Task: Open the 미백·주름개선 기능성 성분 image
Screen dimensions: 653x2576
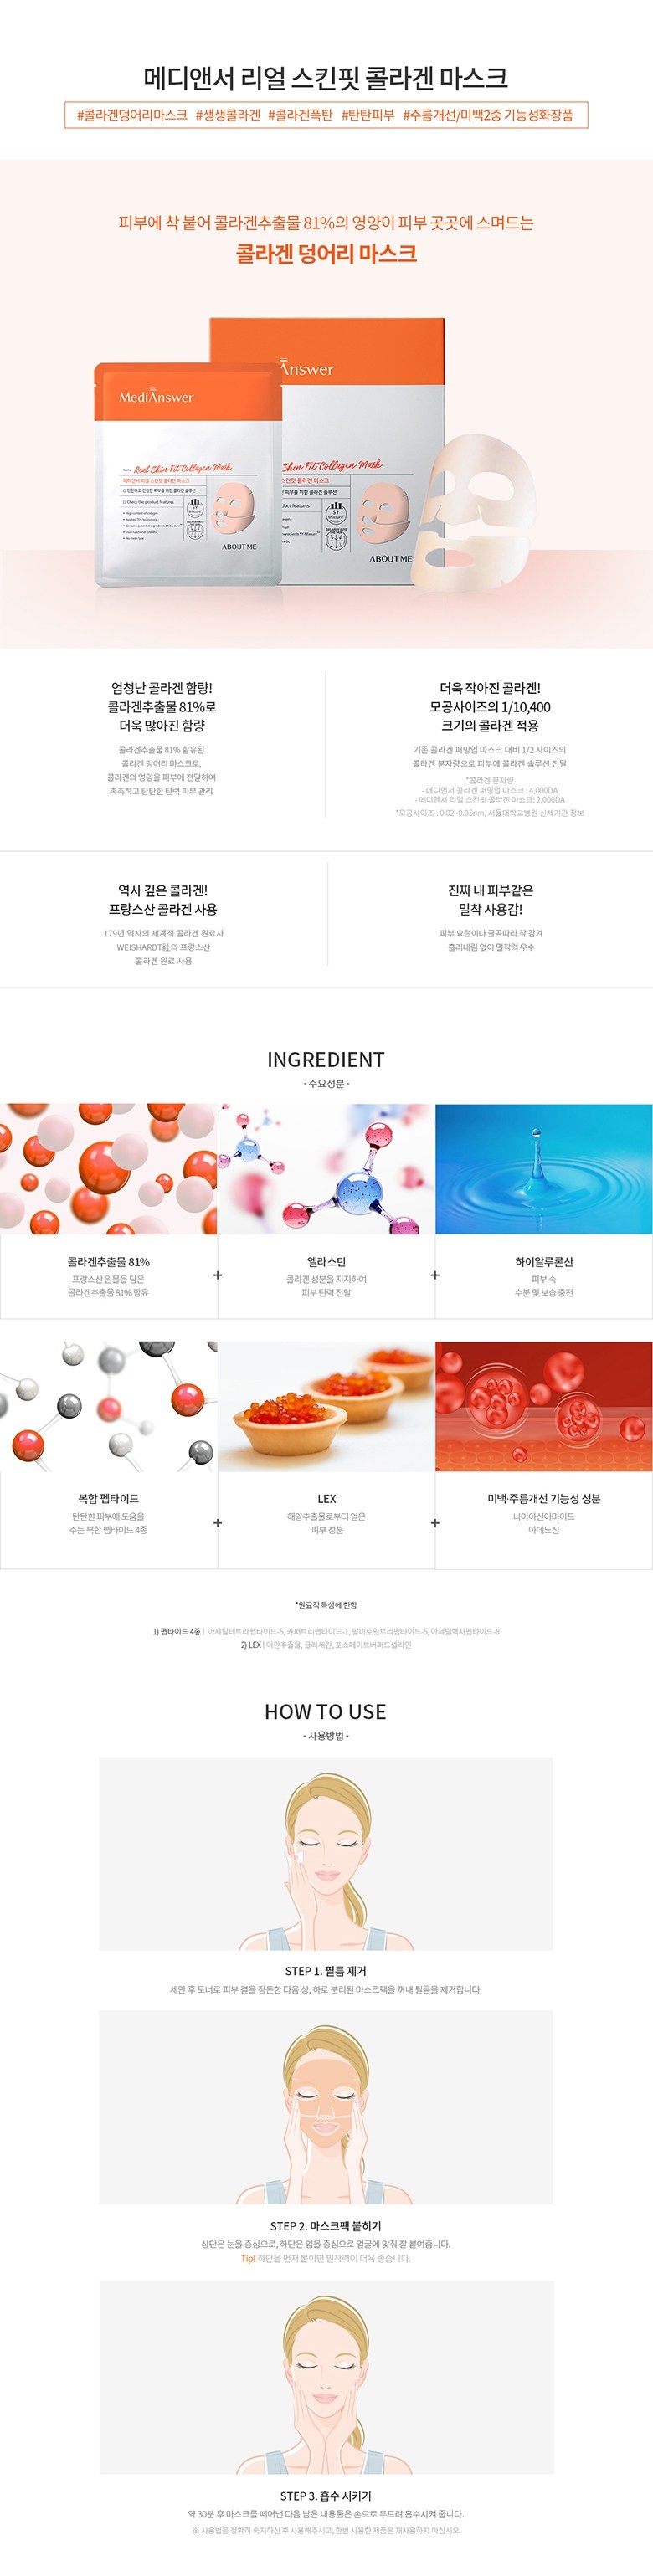Action: [x=544, y=1406]
